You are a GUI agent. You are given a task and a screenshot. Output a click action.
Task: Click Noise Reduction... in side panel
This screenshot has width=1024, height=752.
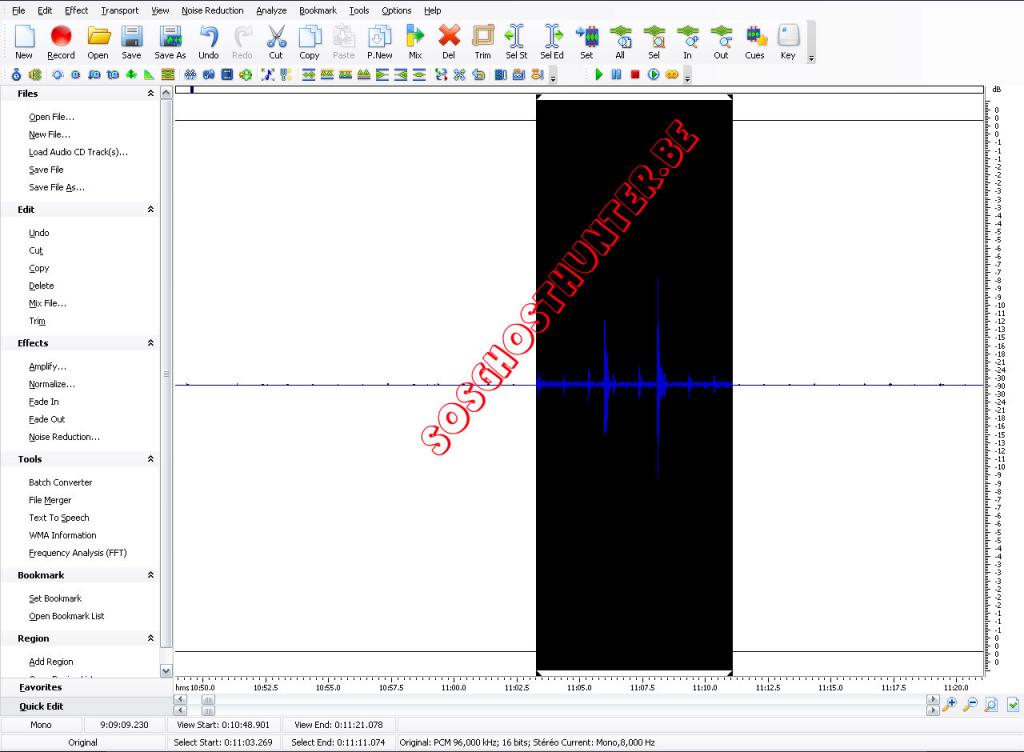tap(64, 437)
